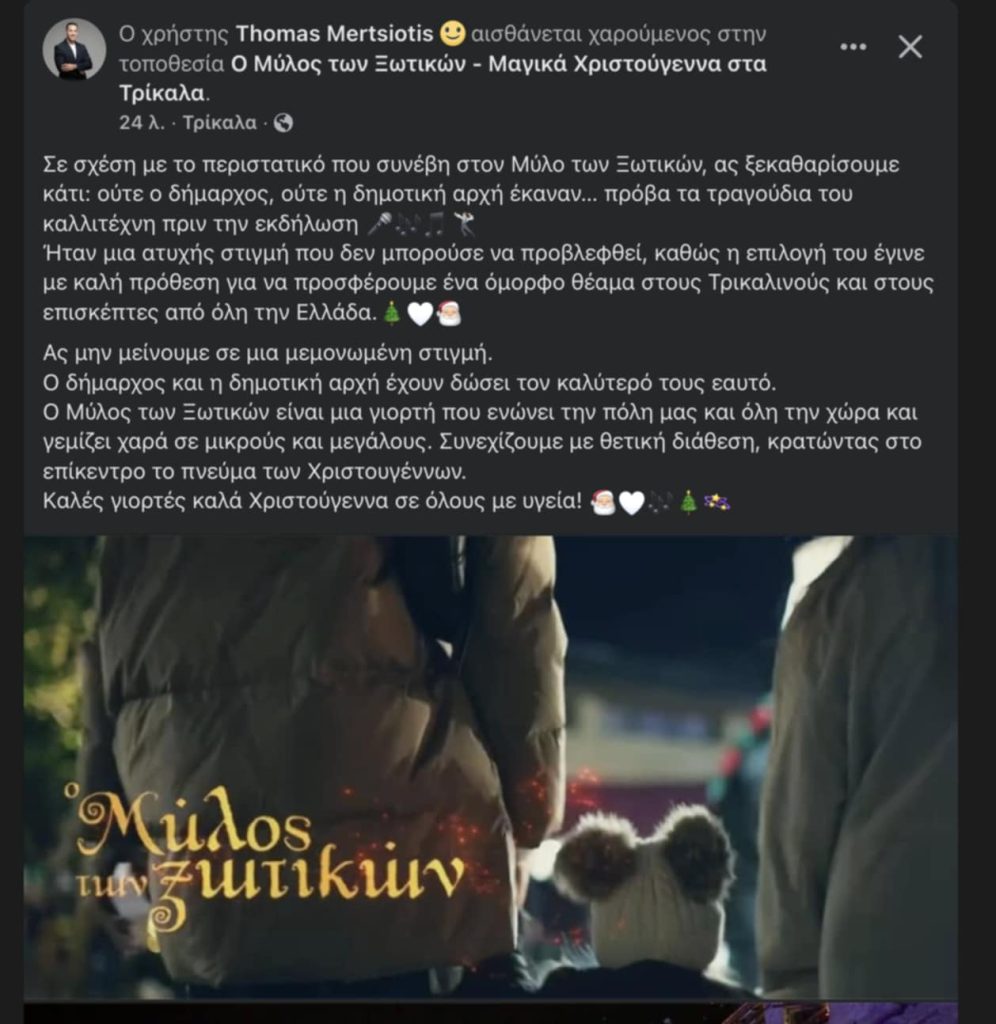Click the dancer emoji after εκδήλωση
This screenshot has height=1024, width=996.
(x=464, y=224)
